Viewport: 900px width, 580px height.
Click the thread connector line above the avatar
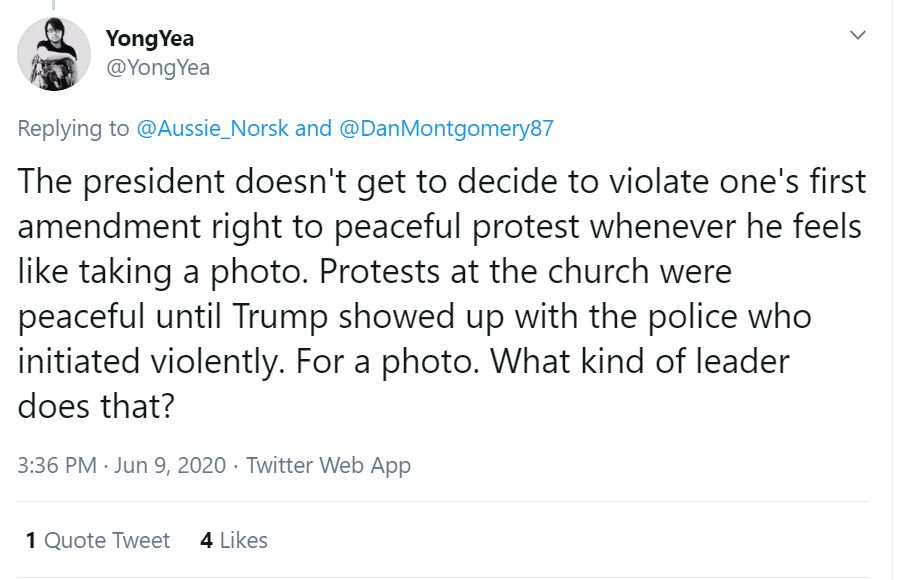(x=53, y=6)
